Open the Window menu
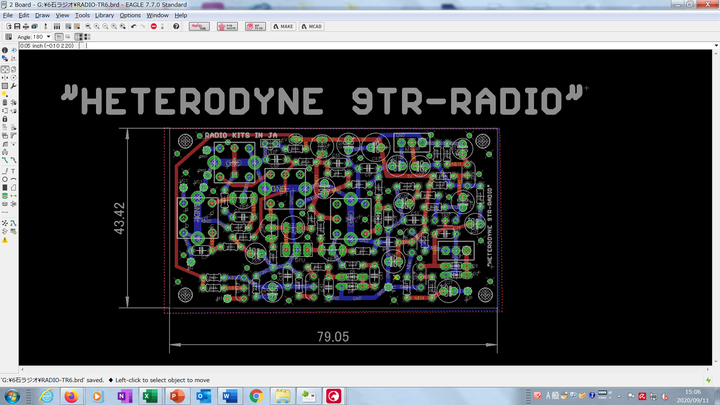The image size is (720, 405). tap(158, 15)
